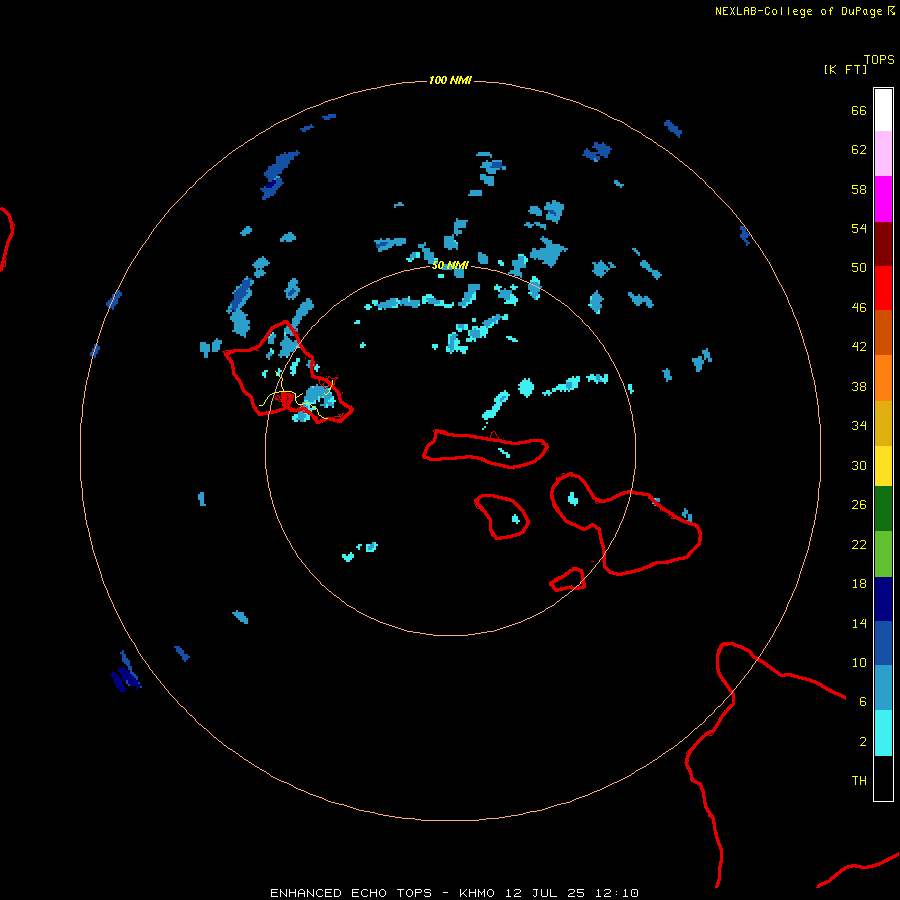
Task: Click the light blue legend swatch at 6
Action: point(883,687)
